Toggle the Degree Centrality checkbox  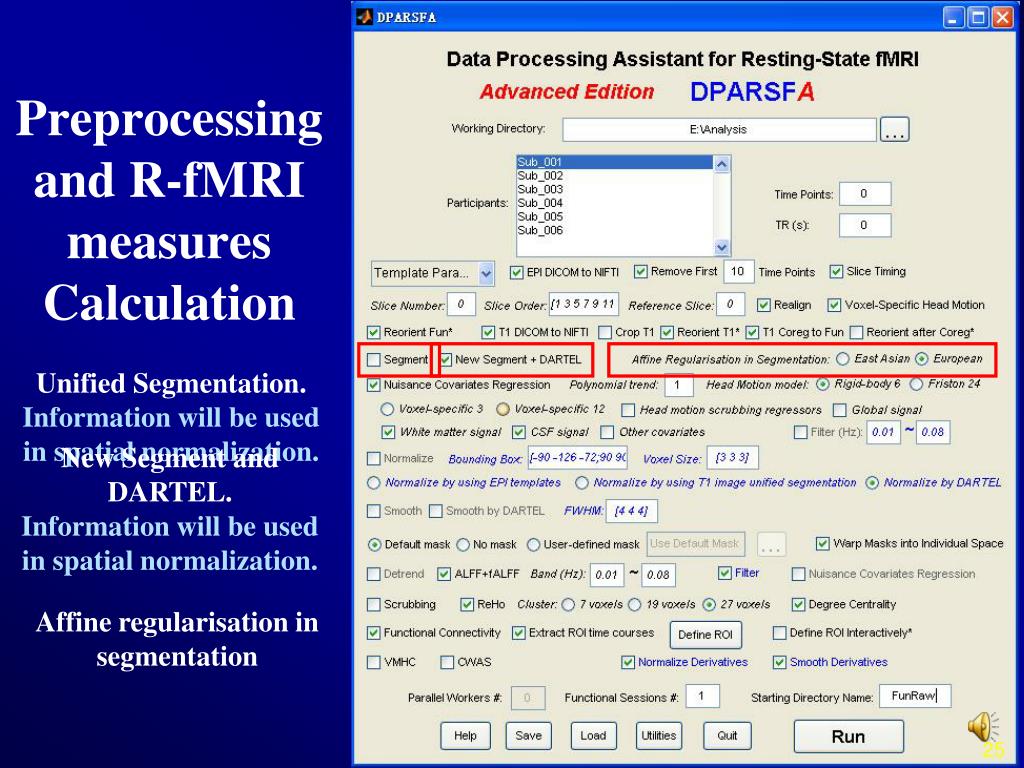click(799, 605)
